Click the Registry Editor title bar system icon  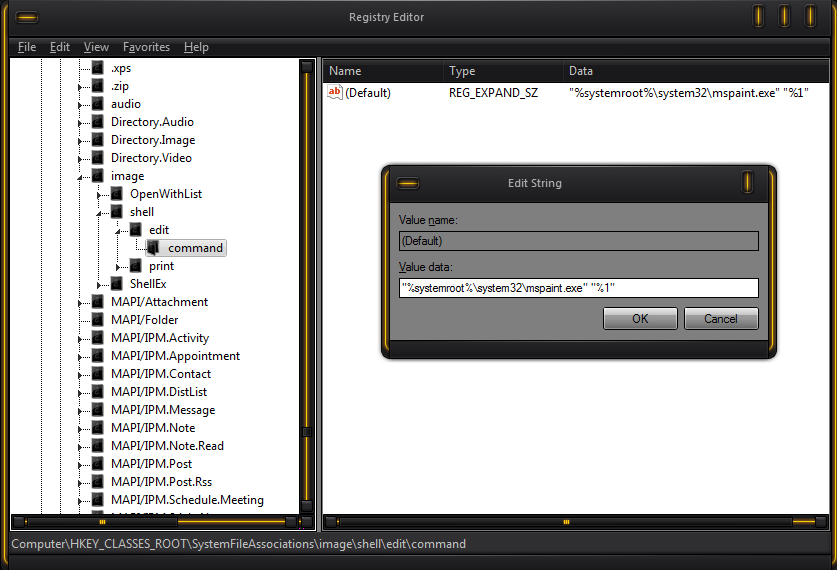(27, 18)
